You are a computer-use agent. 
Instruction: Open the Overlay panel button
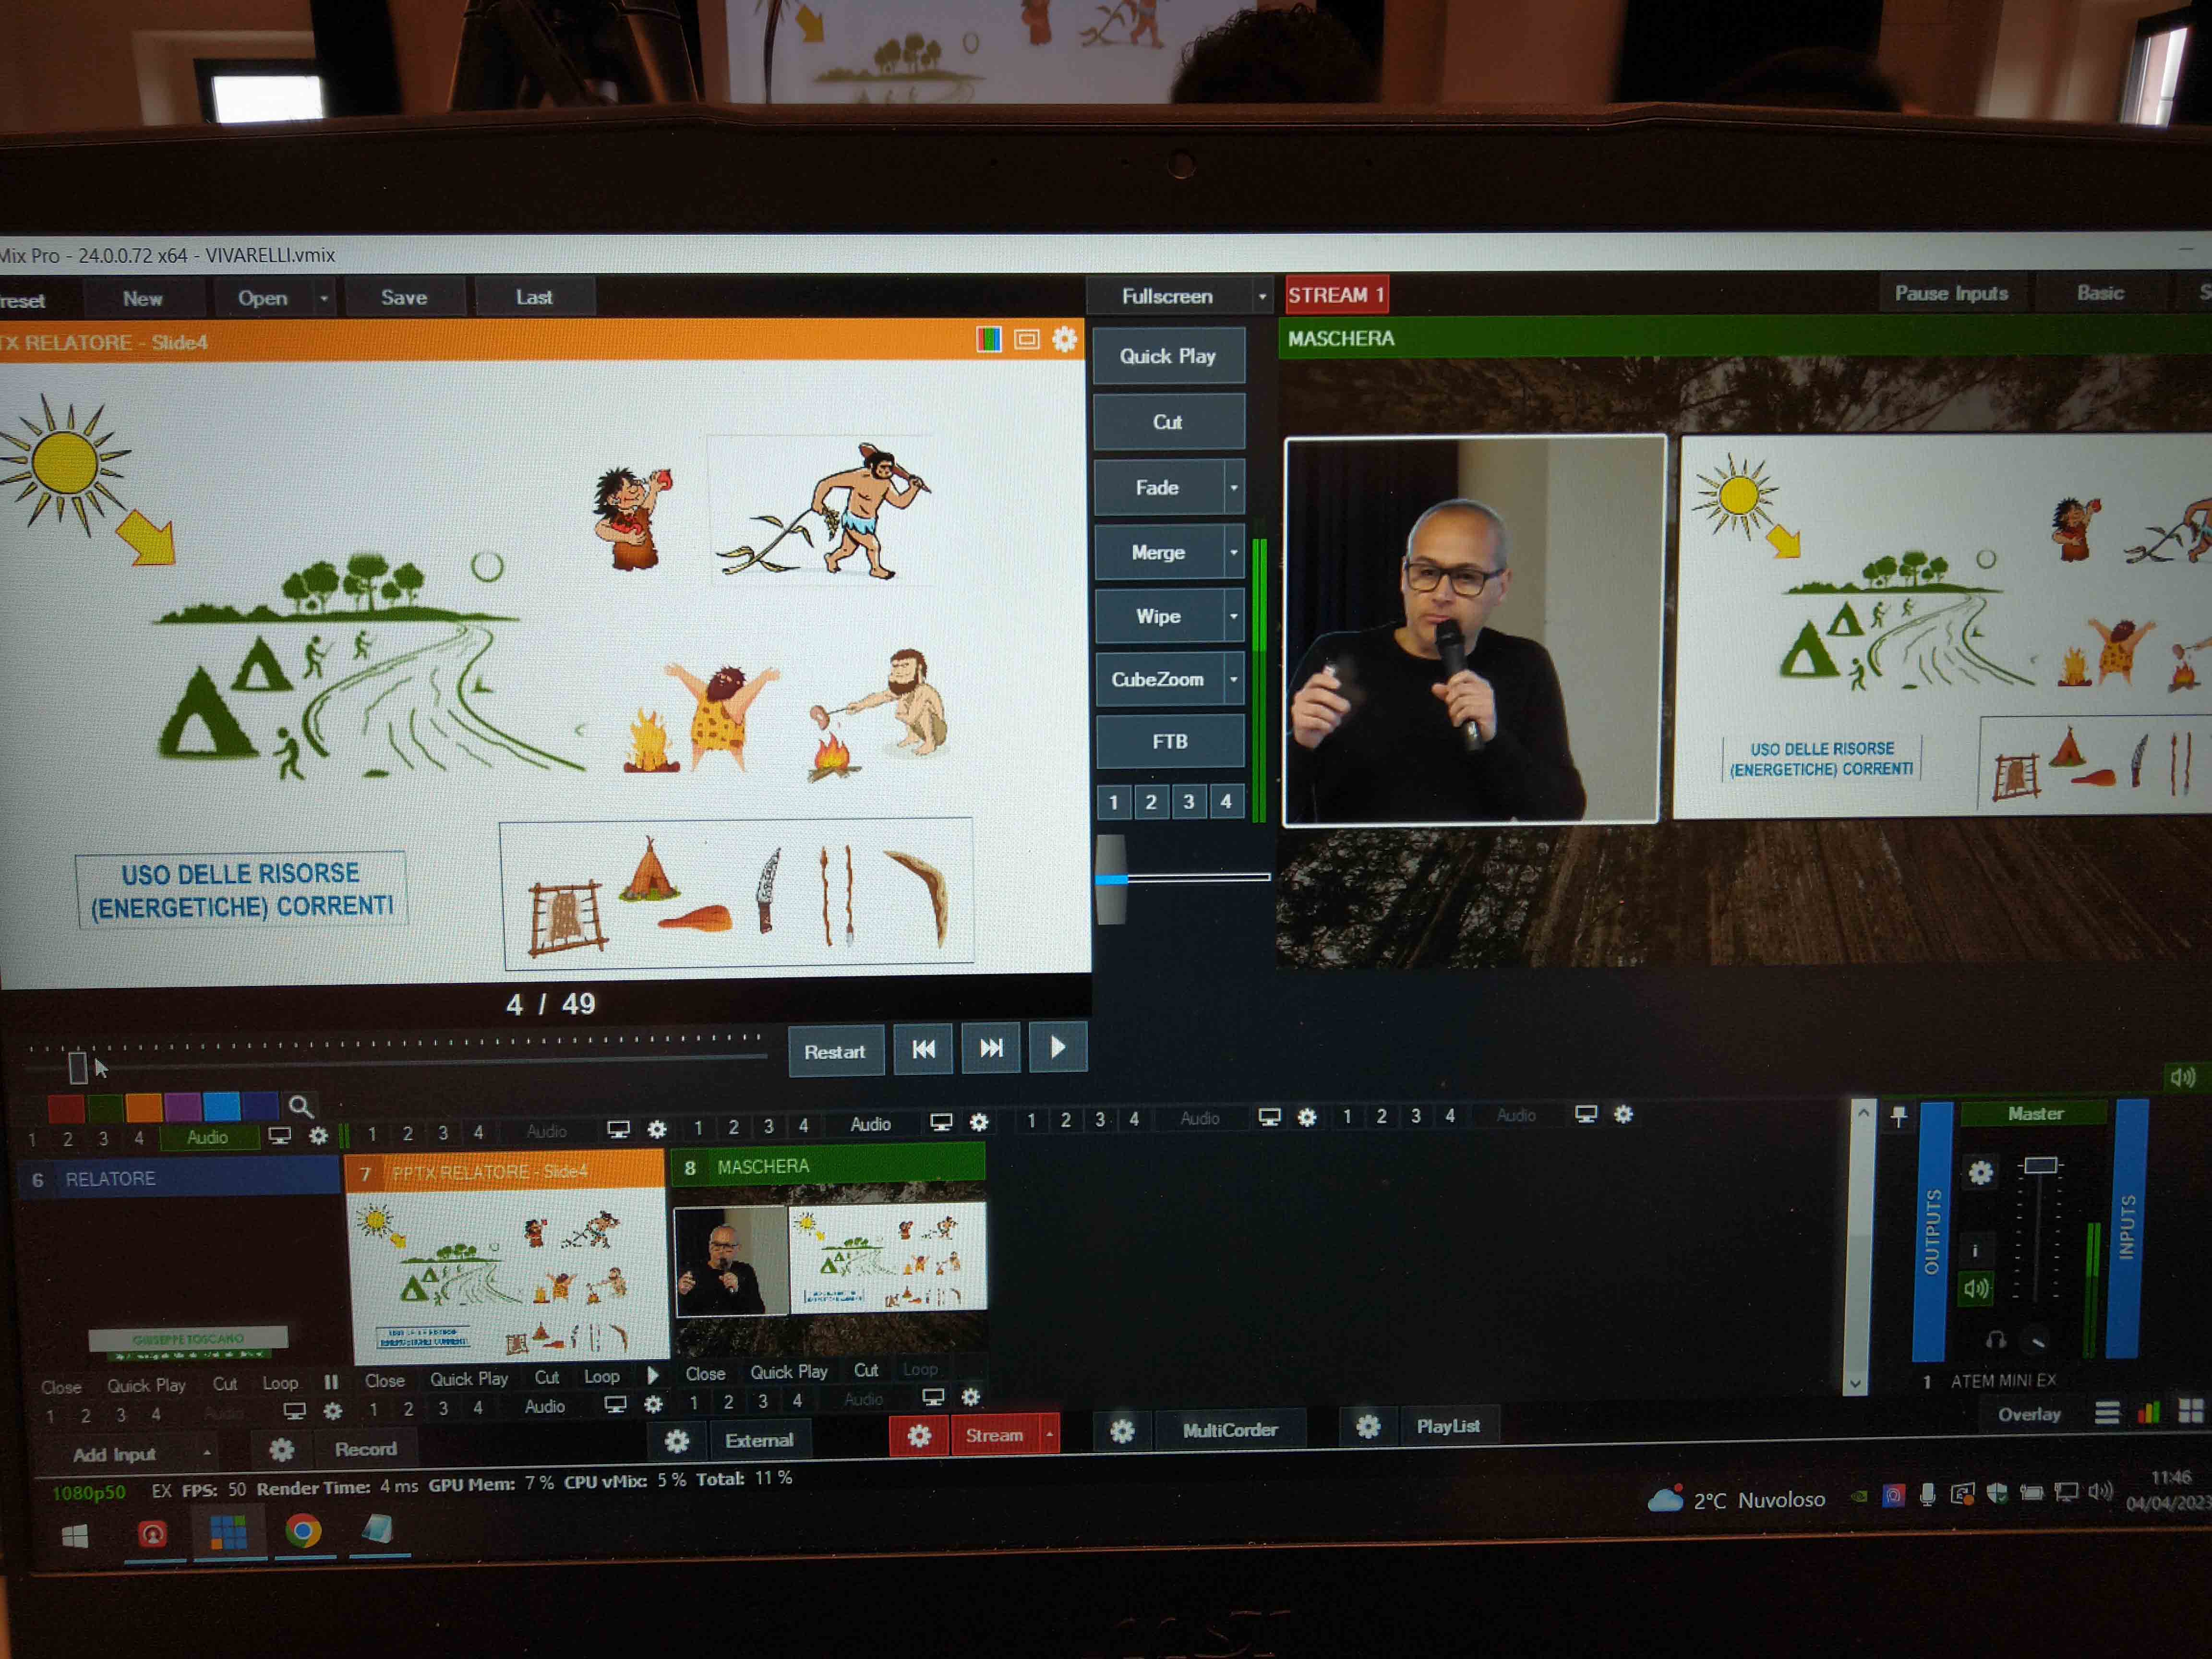click(2028, 1414)
